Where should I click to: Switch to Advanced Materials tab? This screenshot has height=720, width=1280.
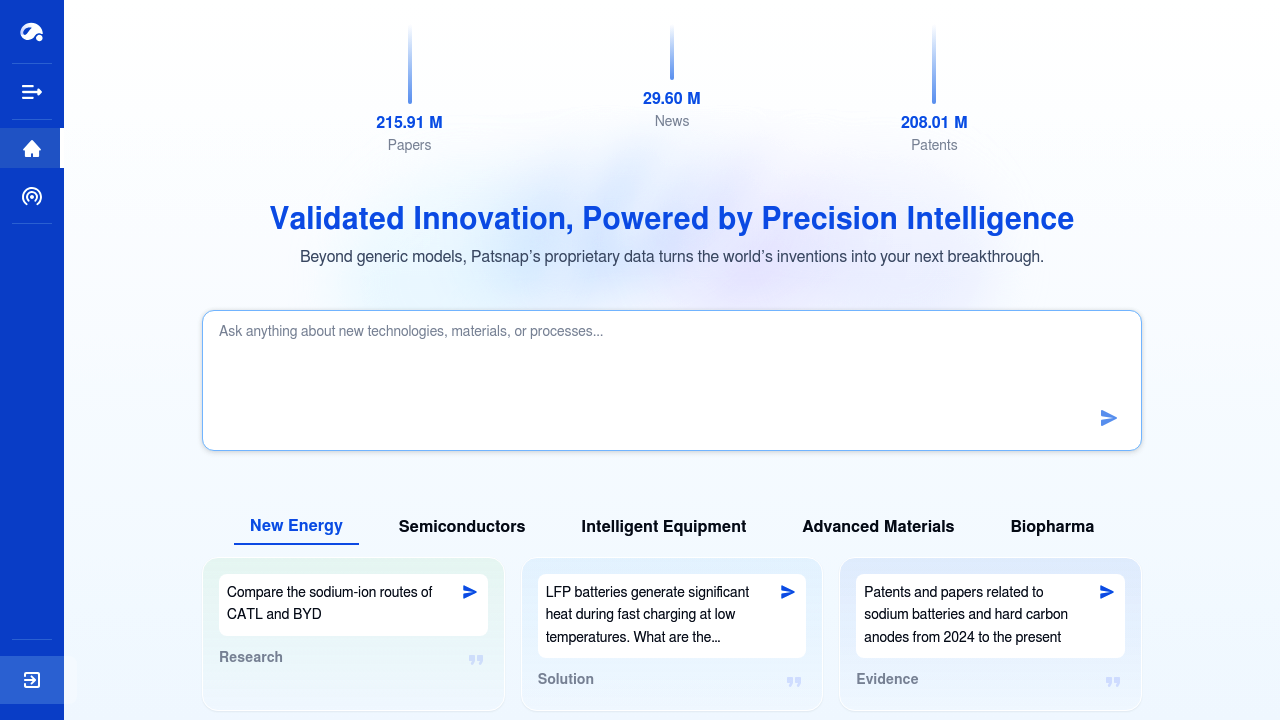point(878,526)
